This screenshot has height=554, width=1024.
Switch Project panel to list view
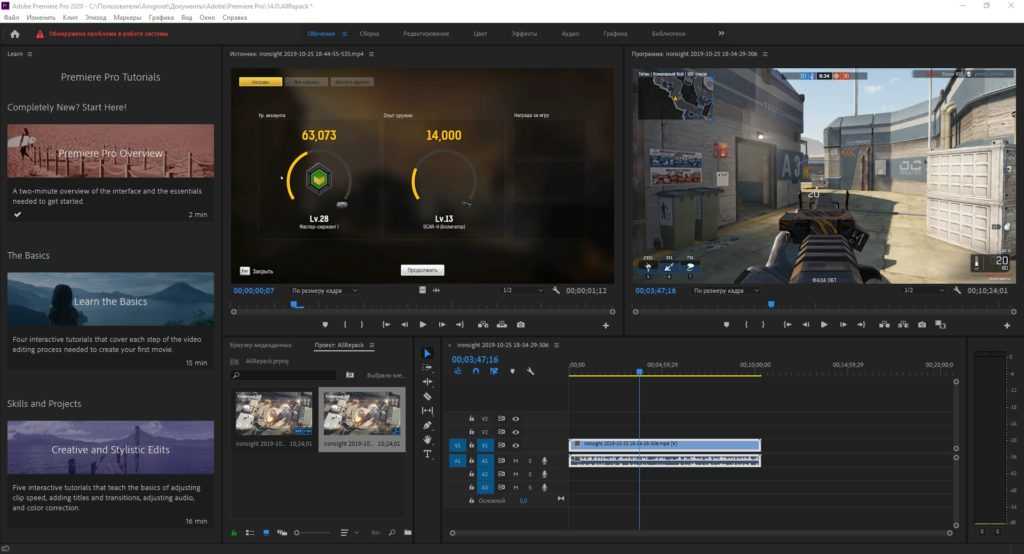249,533
